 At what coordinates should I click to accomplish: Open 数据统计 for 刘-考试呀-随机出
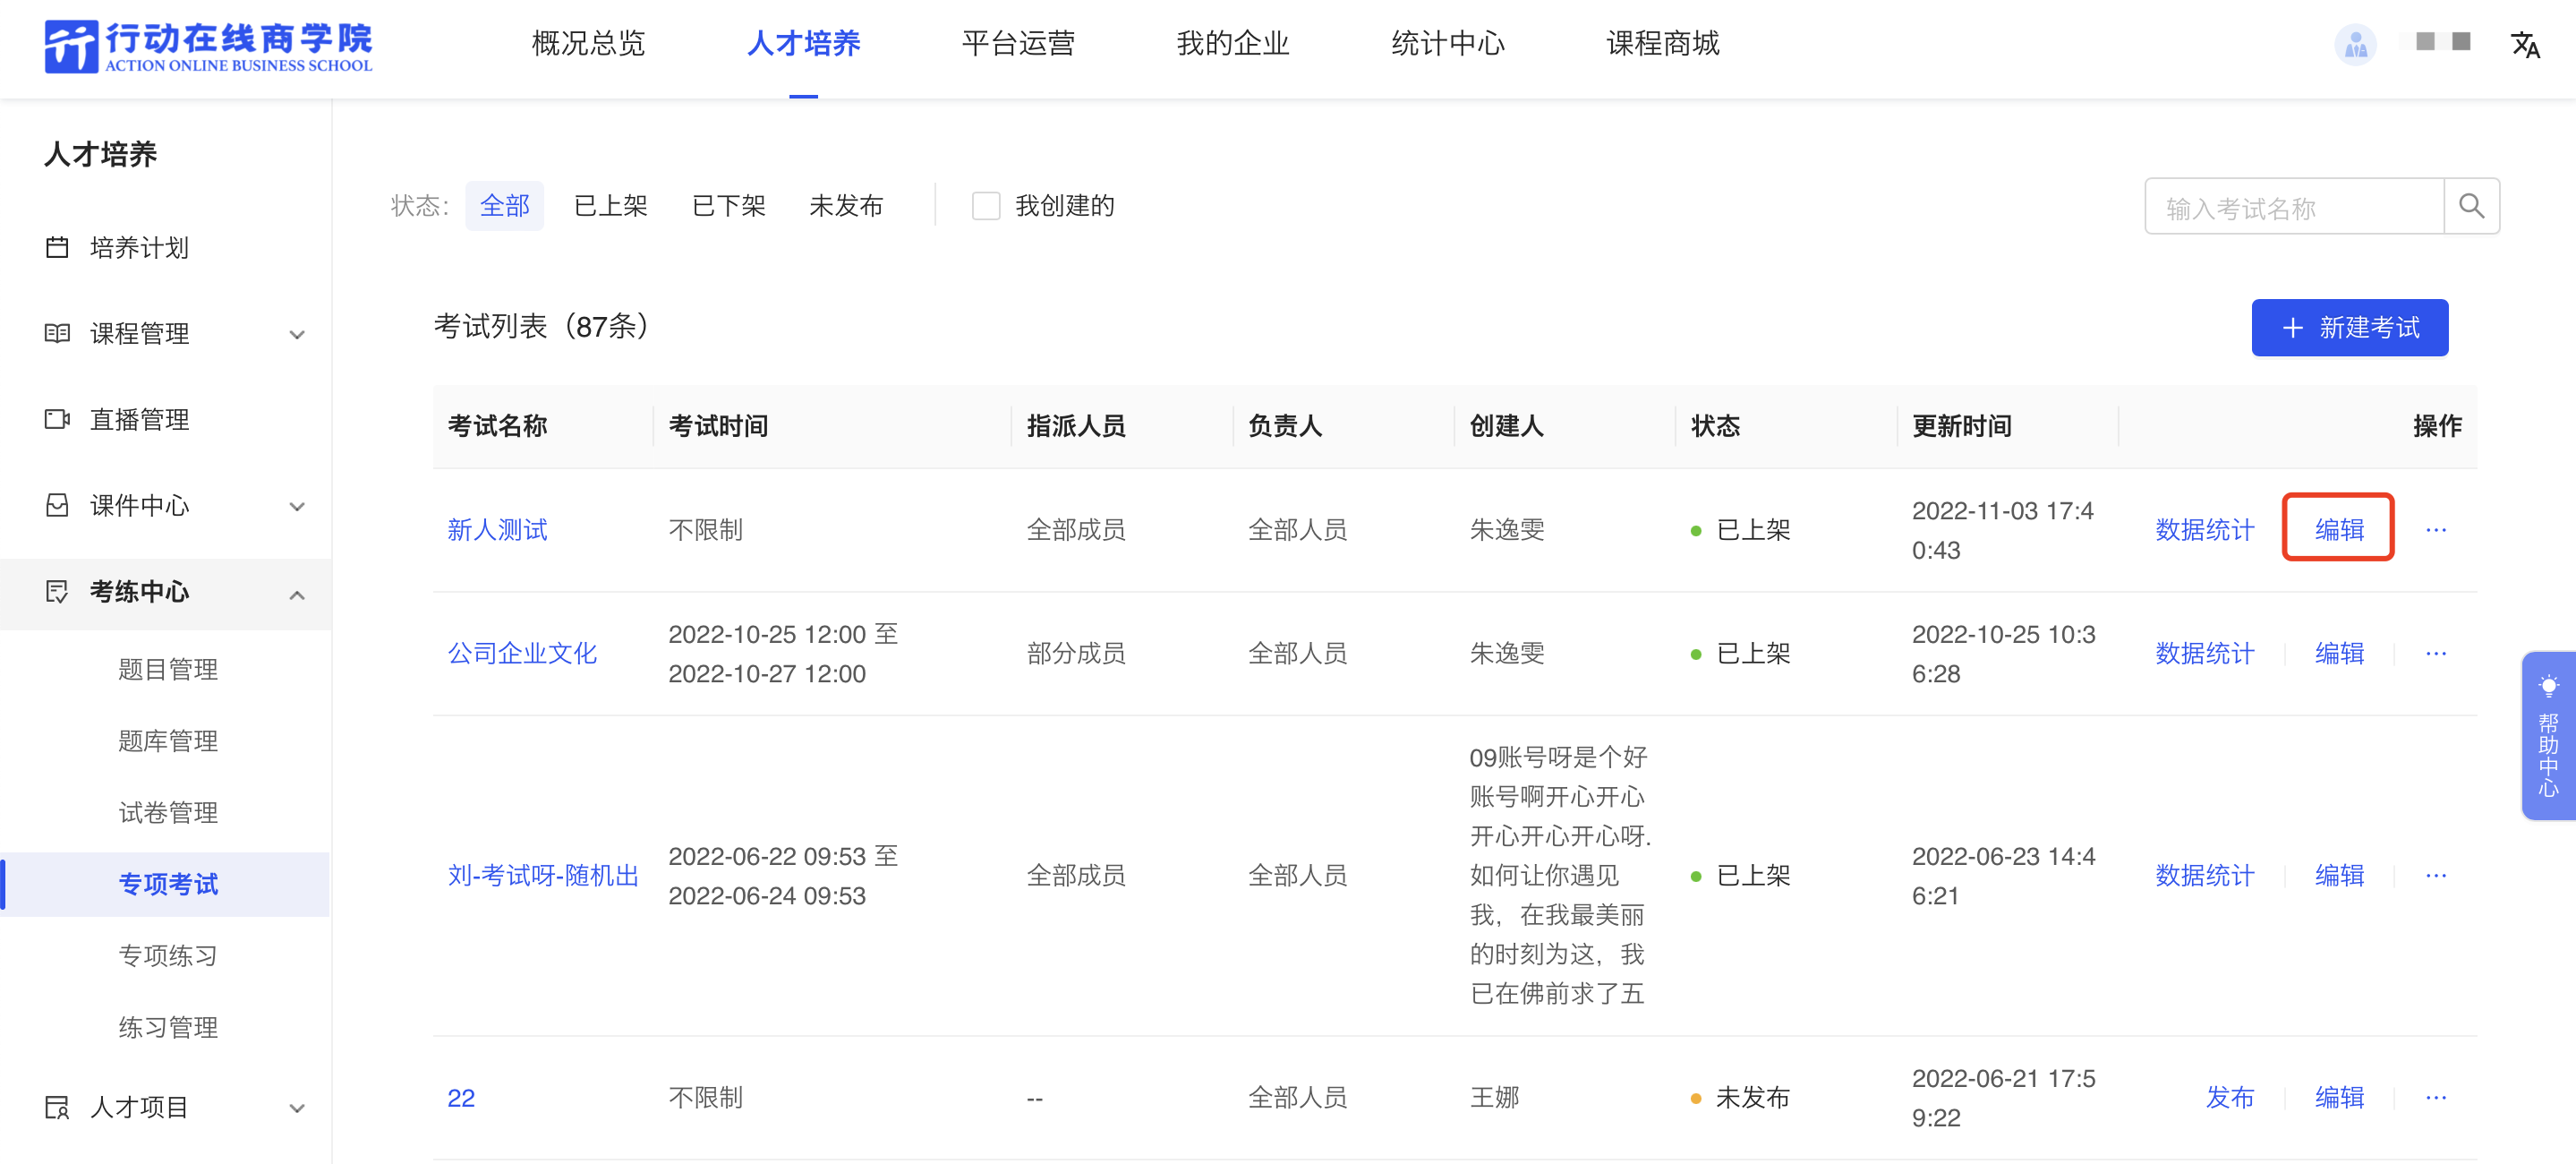click(2204, 875)
